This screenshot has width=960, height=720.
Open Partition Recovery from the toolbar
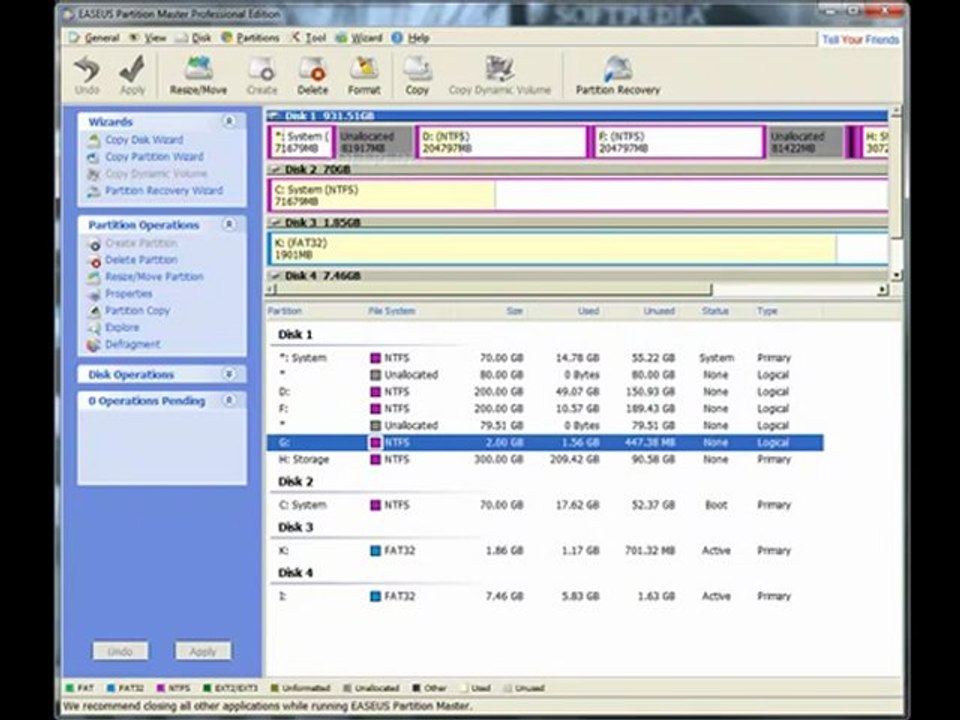click(618, 75)
